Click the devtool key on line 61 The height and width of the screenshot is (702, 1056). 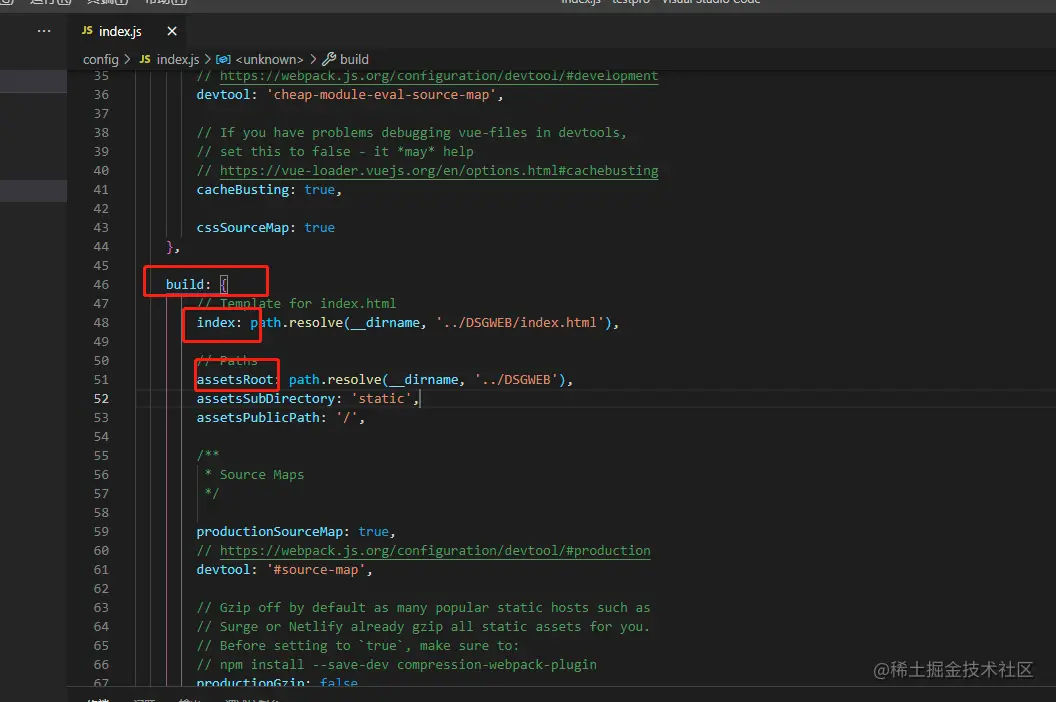(x=223, y=569)
